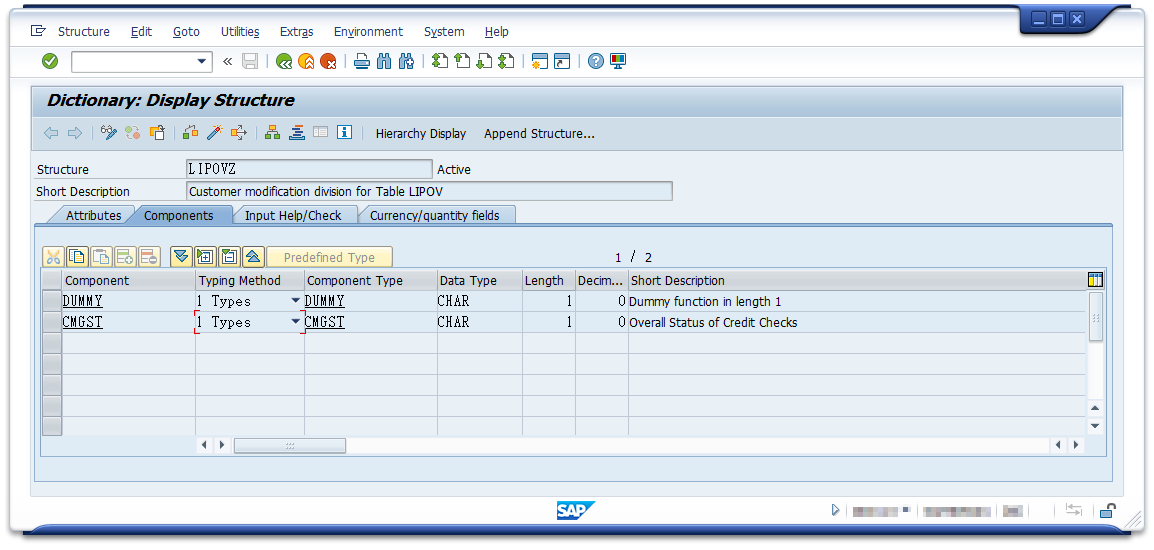Go to Last Page icon

pos(506,61)
